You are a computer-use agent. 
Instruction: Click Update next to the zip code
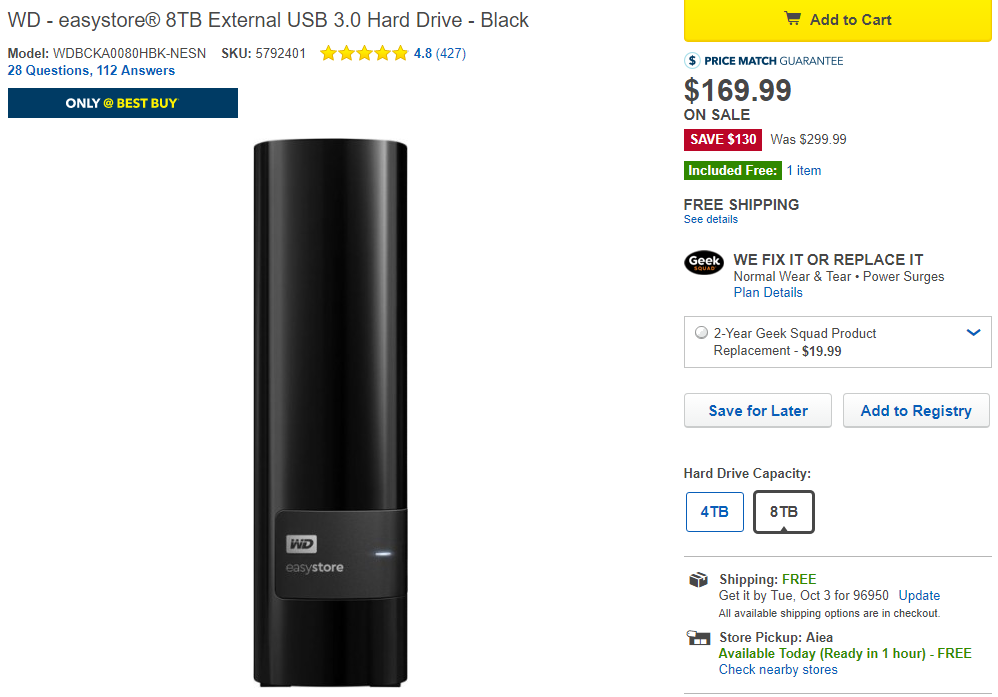click(x=919, y=595)
